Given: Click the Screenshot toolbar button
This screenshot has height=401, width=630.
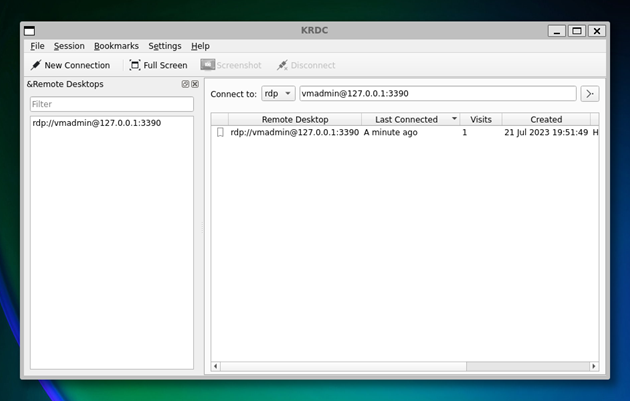Looking at the screenshot, I should point(231,65).
